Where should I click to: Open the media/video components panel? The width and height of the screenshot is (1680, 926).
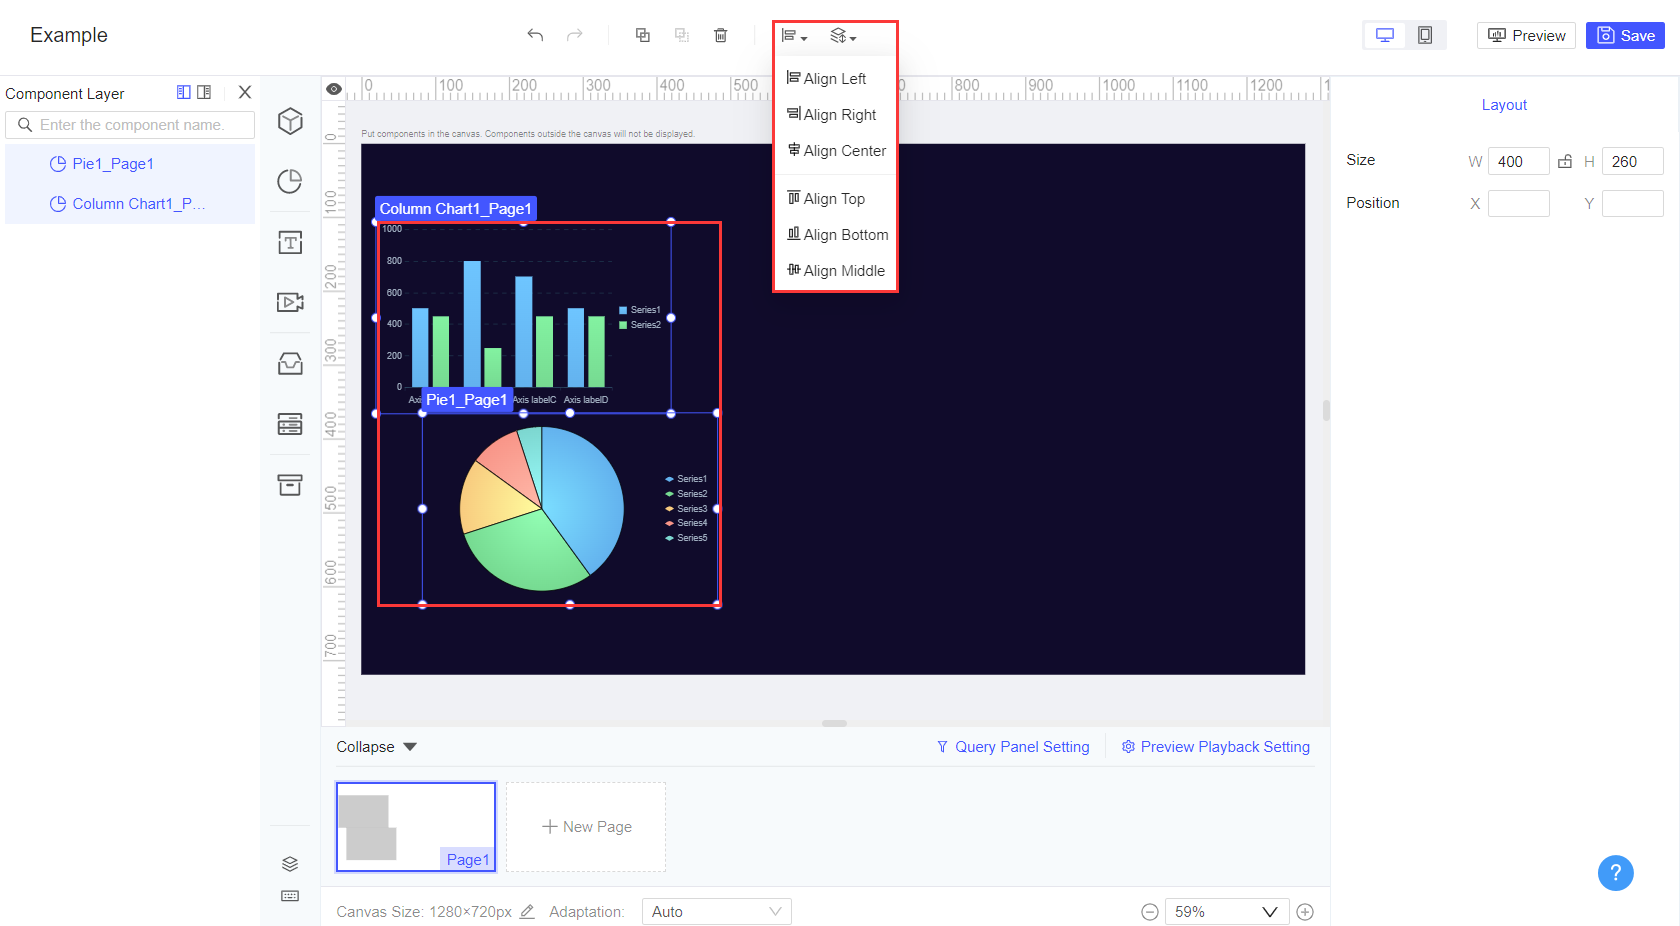click(x=289, y=302)
